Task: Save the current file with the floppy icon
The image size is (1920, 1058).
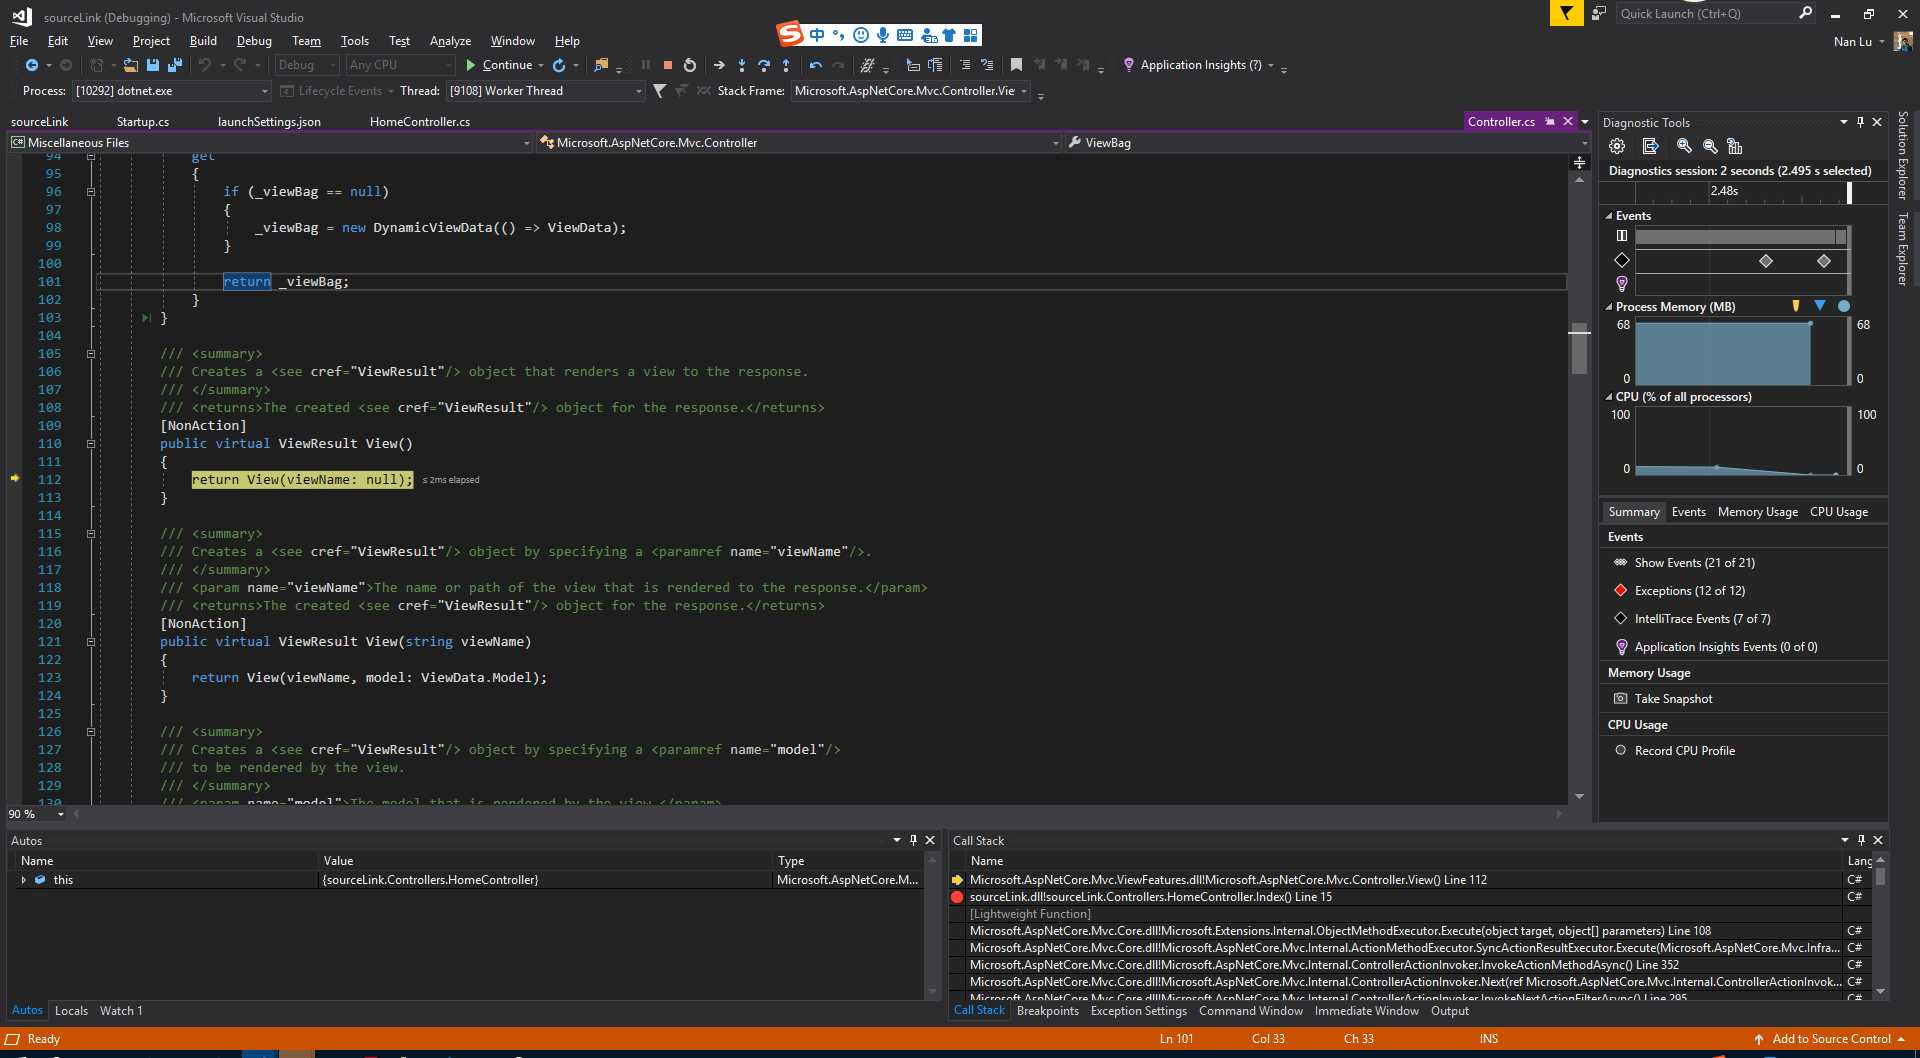Action: tap(153, 65)
